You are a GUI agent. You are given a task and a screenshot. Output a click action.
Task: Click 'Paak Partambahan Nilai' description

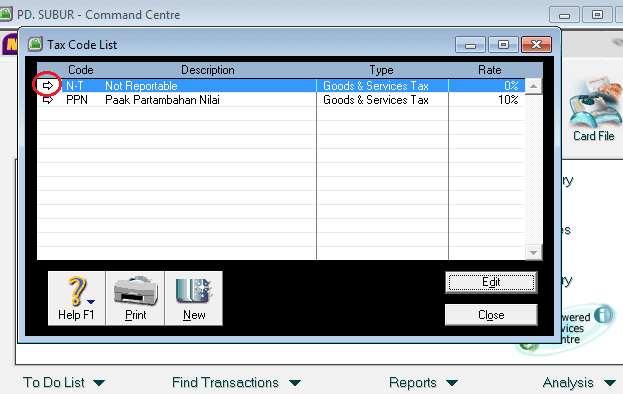tap(162, 100)
